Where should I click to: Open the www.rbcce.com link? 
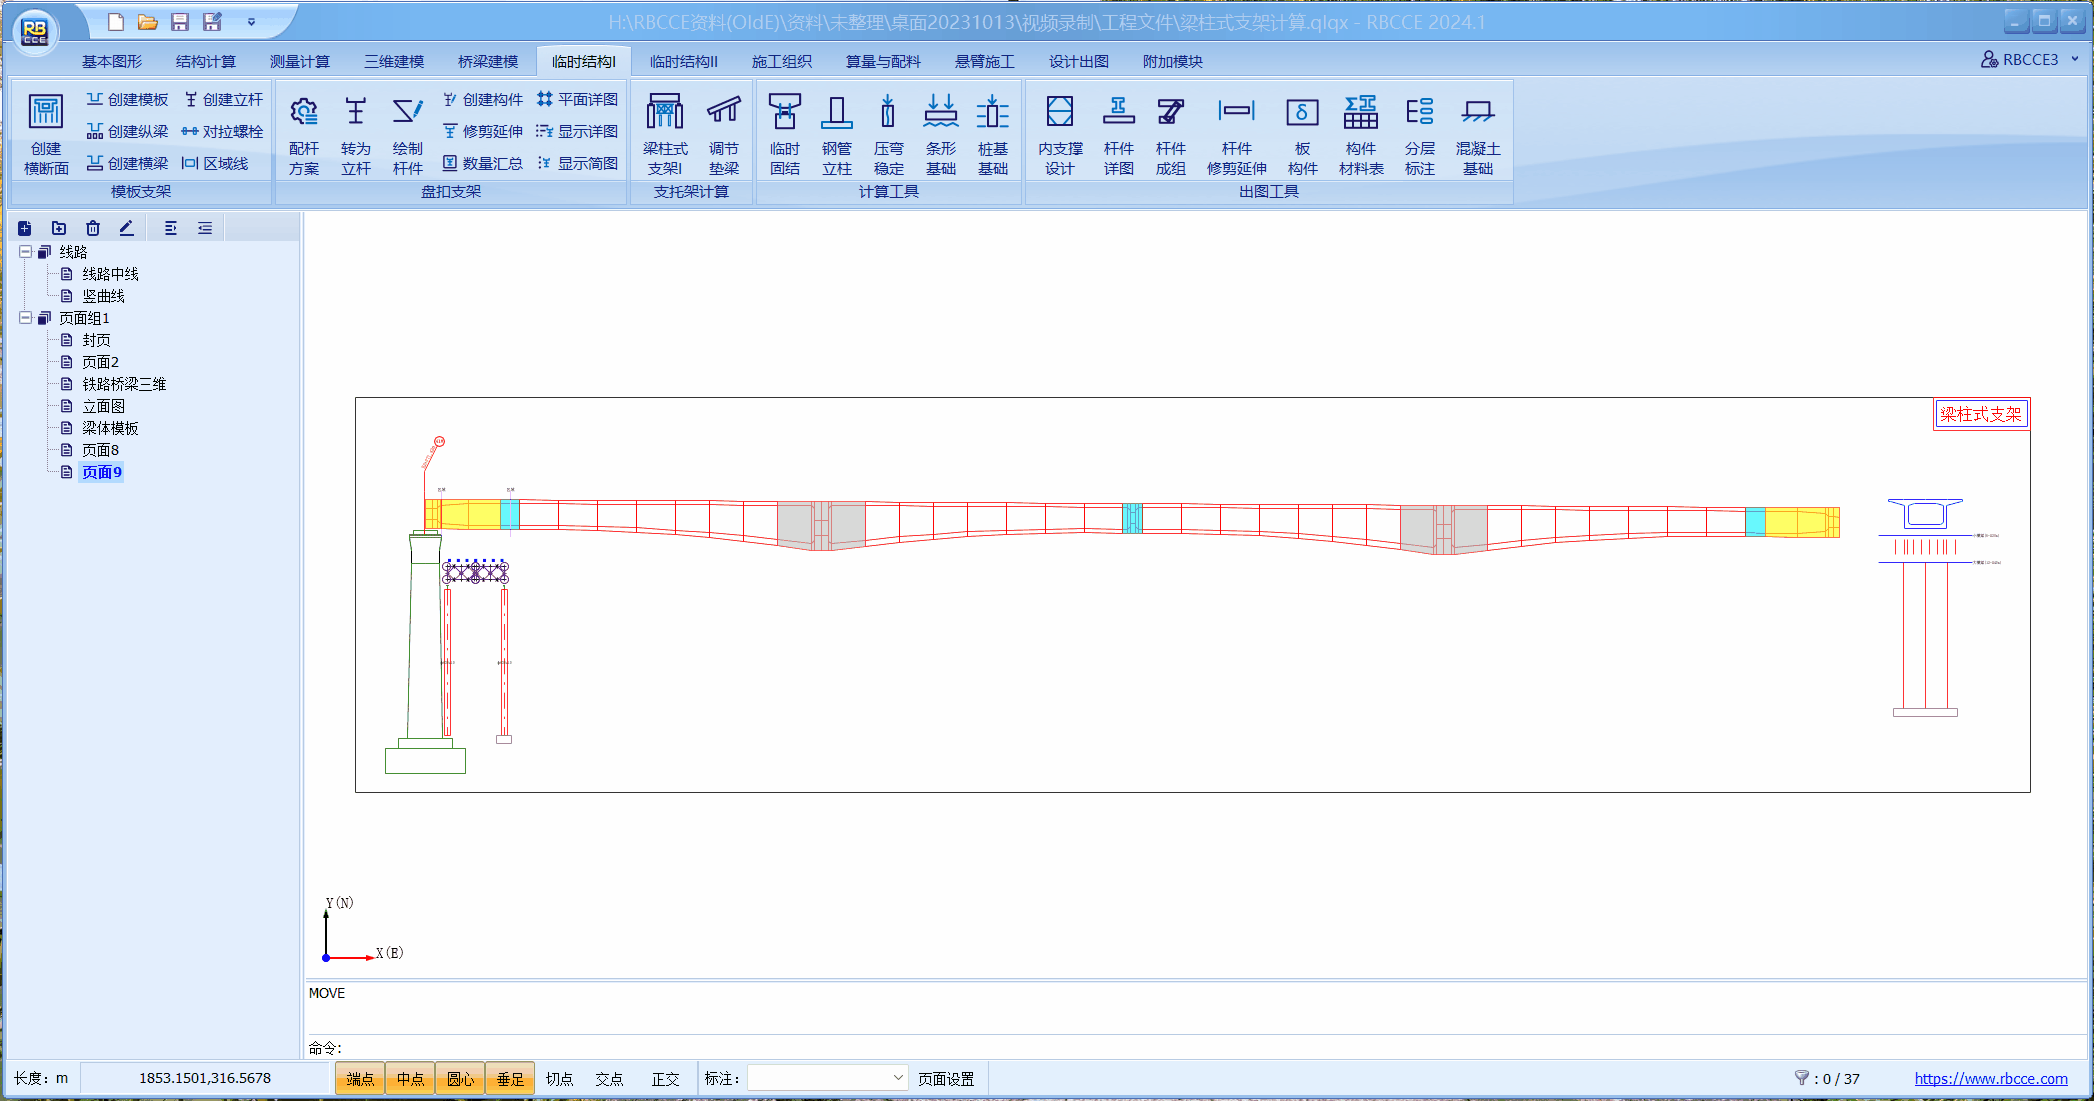pyautogui.click(x=1990, y=1078)
